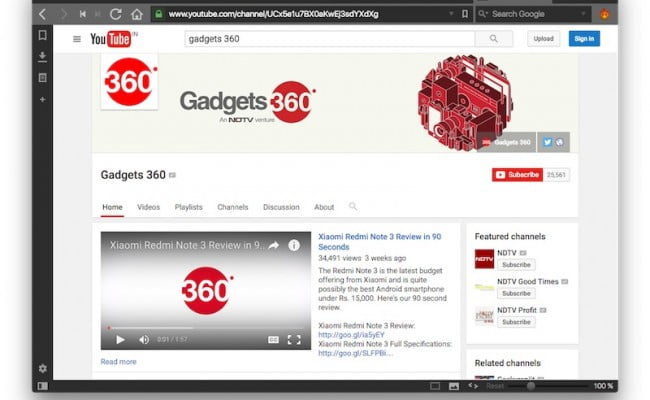Mute the video with the speaker icon
Screen dimensions: 650x400
tap(144, 340)
